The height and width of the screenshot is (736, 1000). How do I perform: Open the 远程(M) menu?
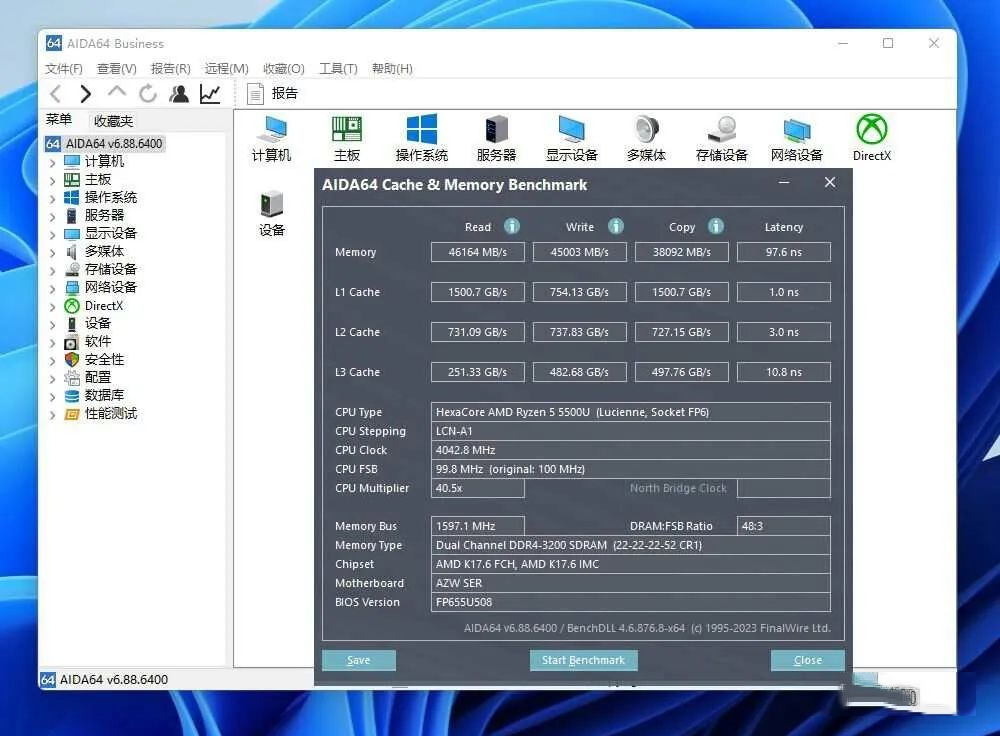tap(226, 68)
